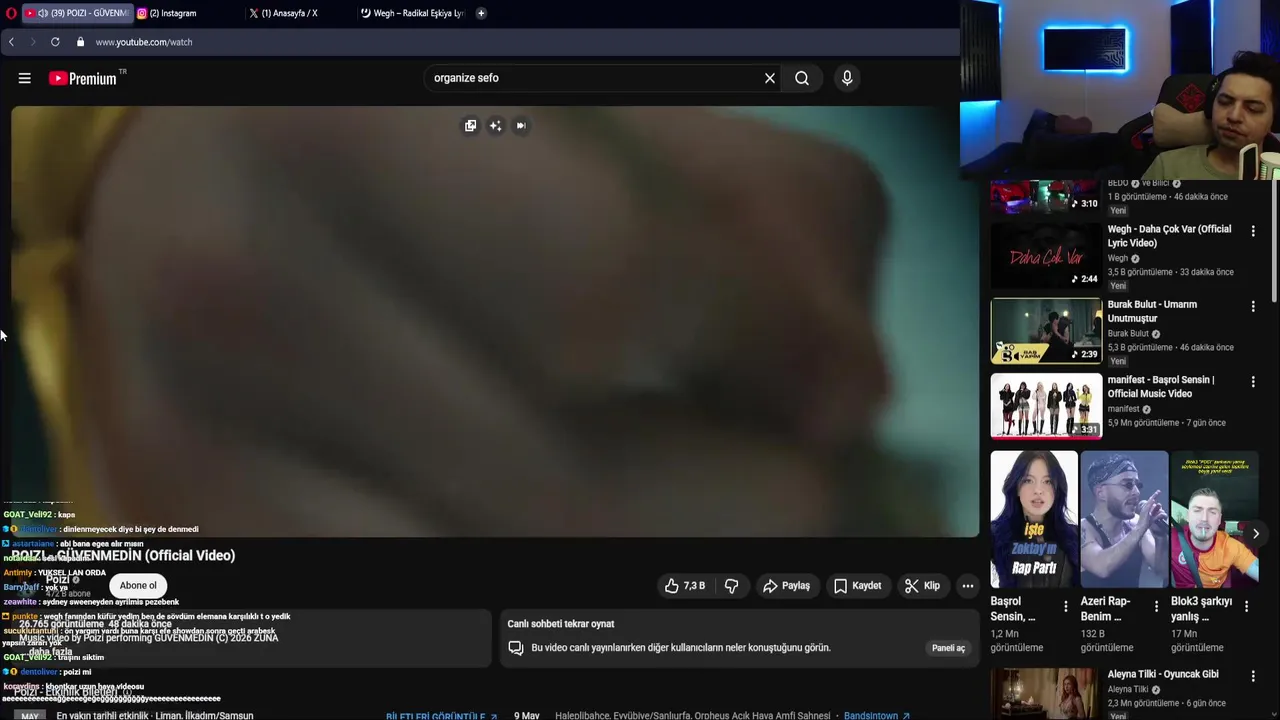
Task: Open Bandsintown link
Action: (876, 716)
